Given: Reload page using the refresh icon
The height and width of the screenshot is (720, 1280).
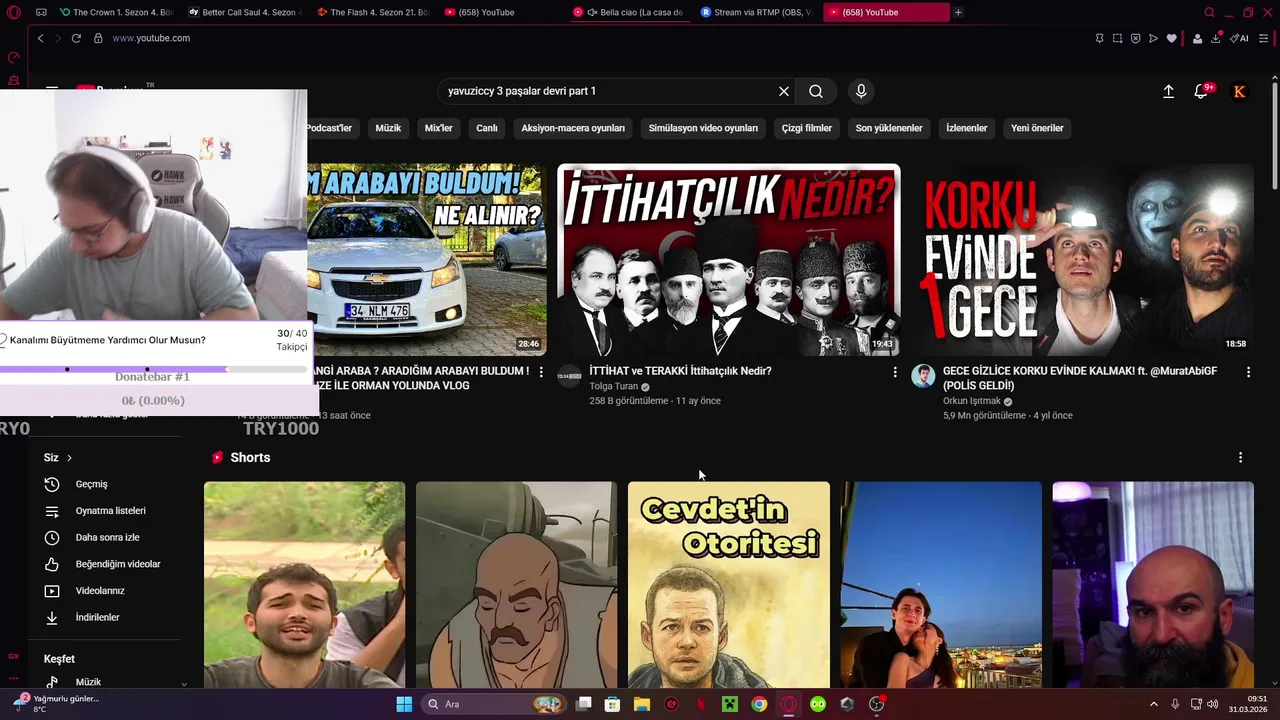Looking at the screenshot, I should coord(76,38).
